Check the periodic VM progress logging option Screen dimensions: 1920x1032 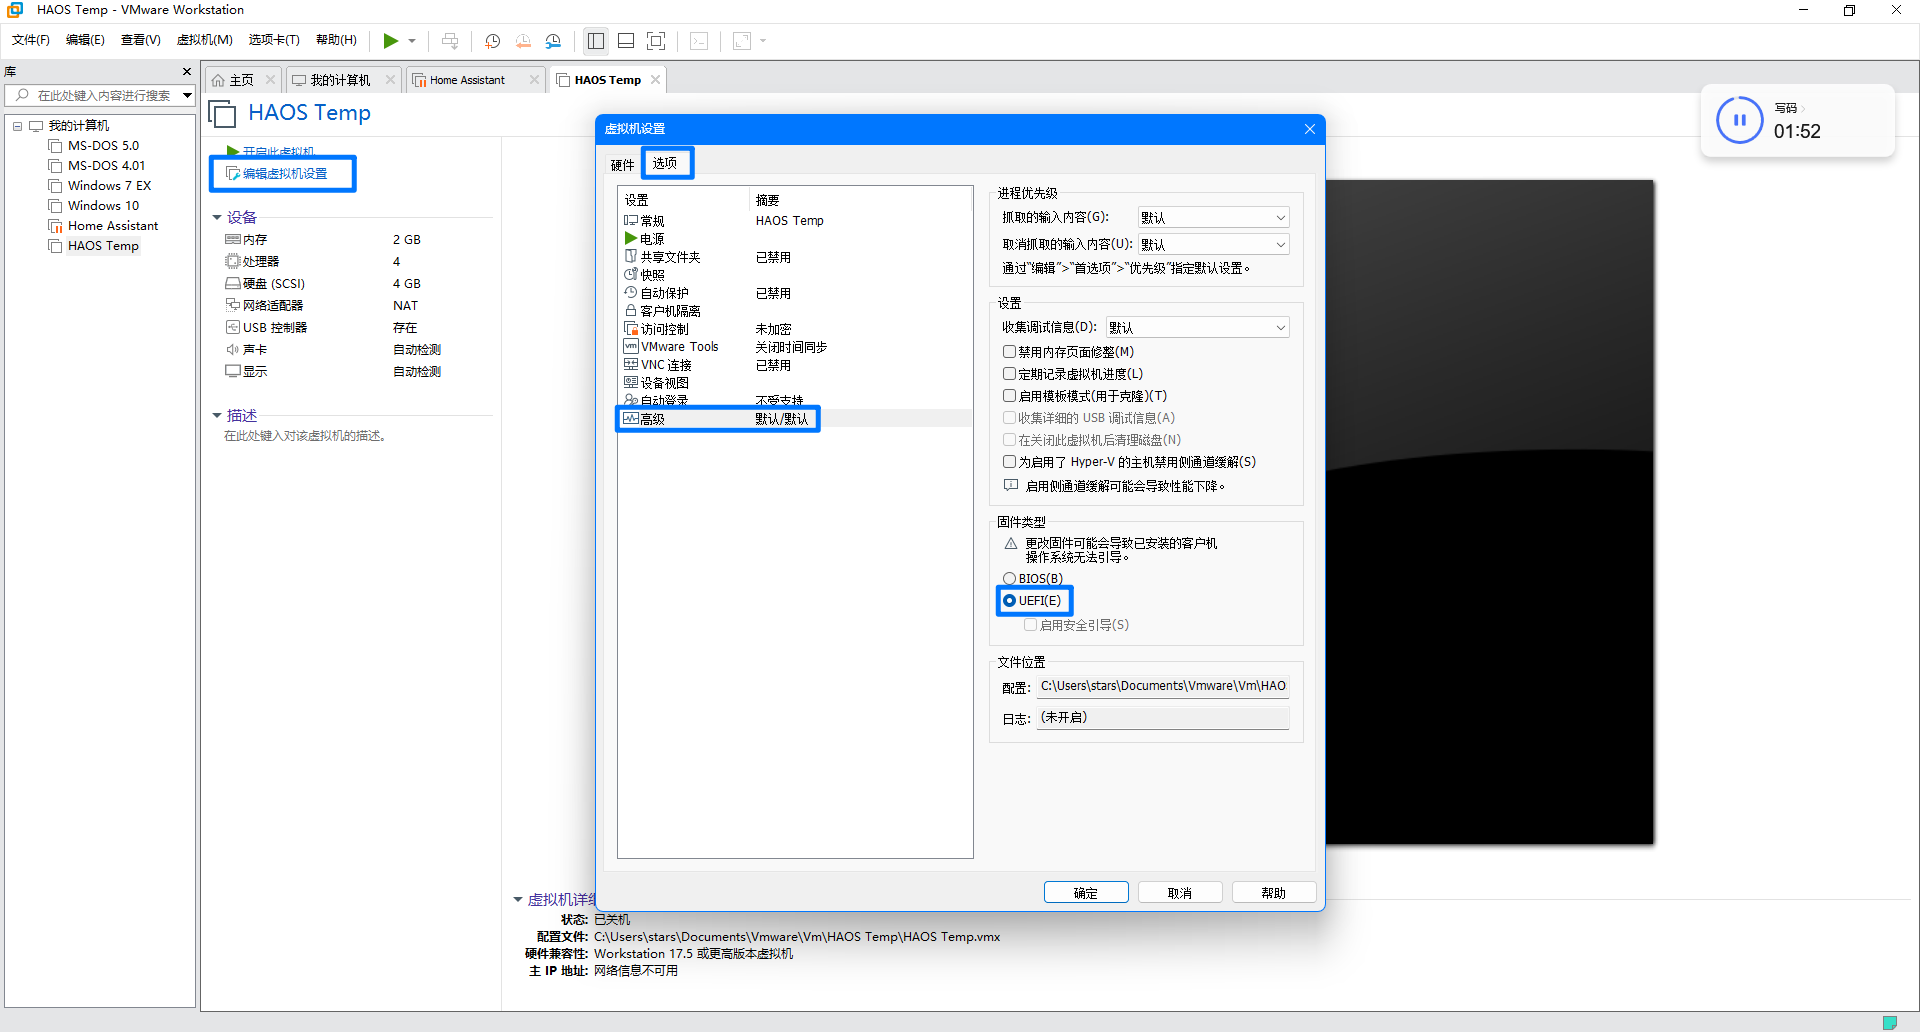click(1010, 374)
